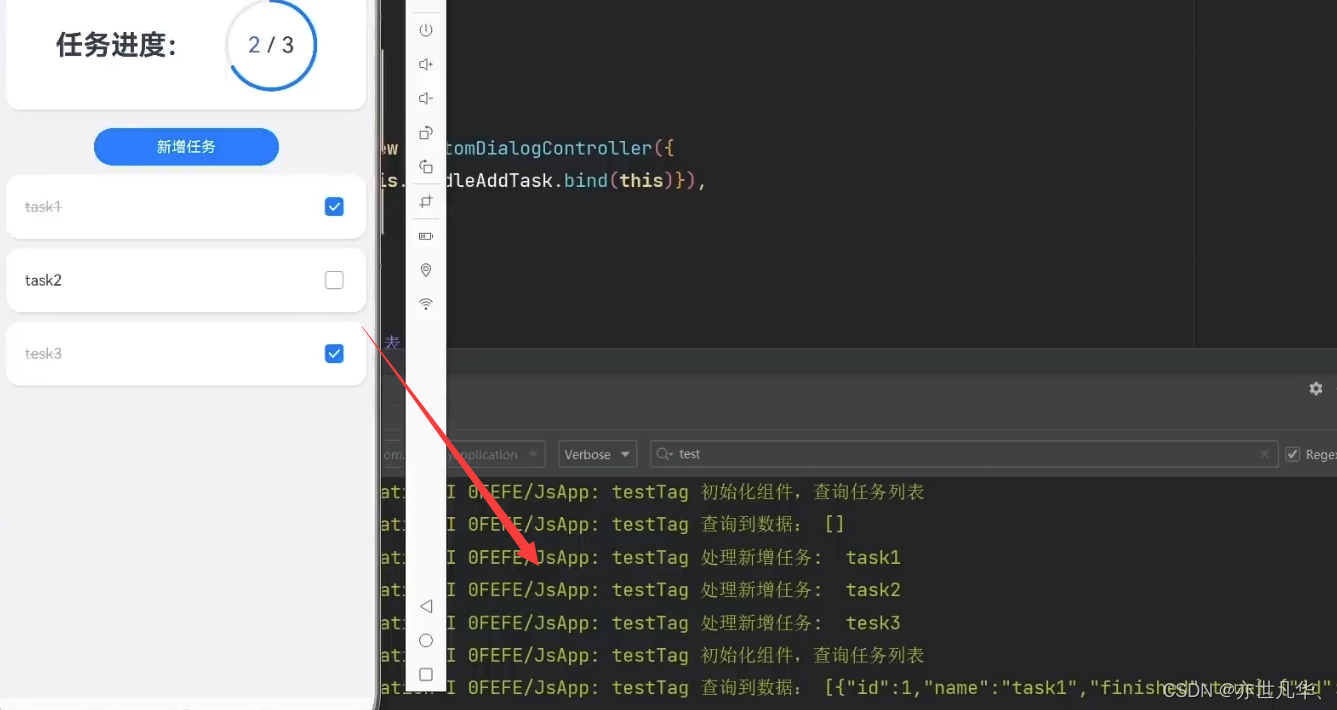Click the emulator recent apps square icon
This screenshot has height=710, width=1337.
pyautogui.click(x=426, y=674)
